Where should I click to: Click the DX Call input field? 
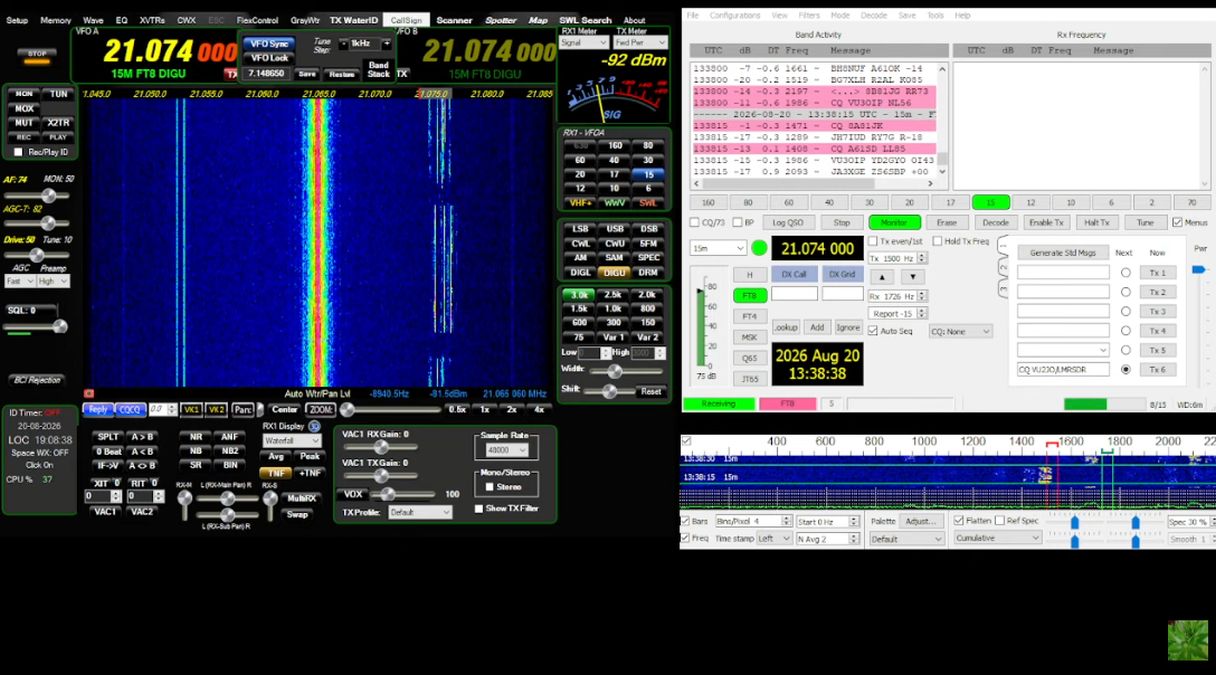coord(794,294)
